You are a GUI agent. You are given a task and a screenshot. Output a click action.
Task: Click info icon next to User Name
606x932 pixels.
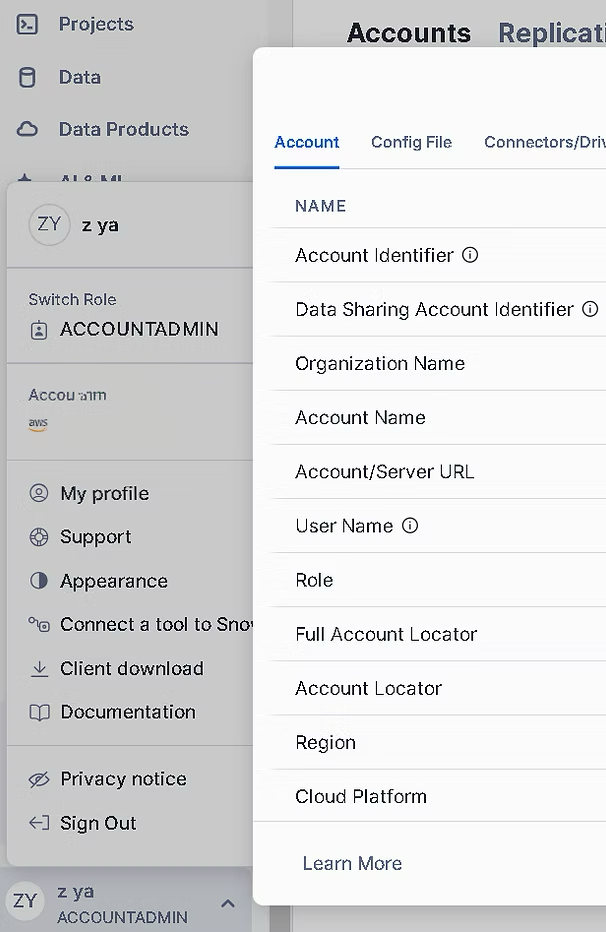click(x=410, y=525)
